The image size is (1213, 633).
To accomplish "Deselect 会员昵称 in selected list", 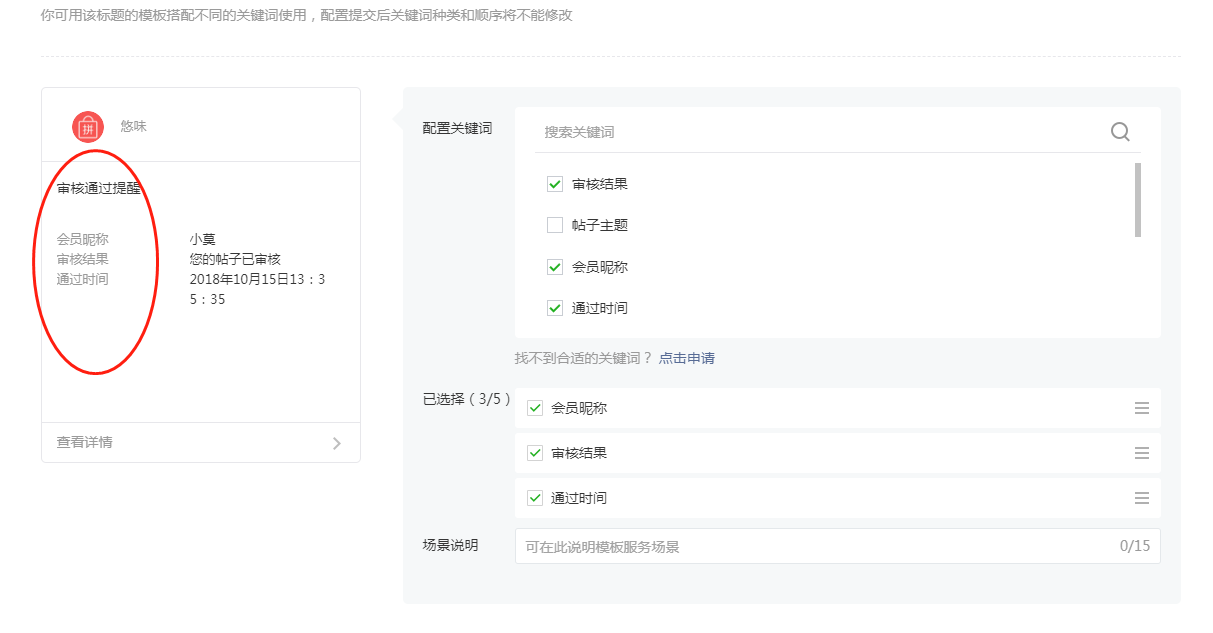I will coord(535,408).
